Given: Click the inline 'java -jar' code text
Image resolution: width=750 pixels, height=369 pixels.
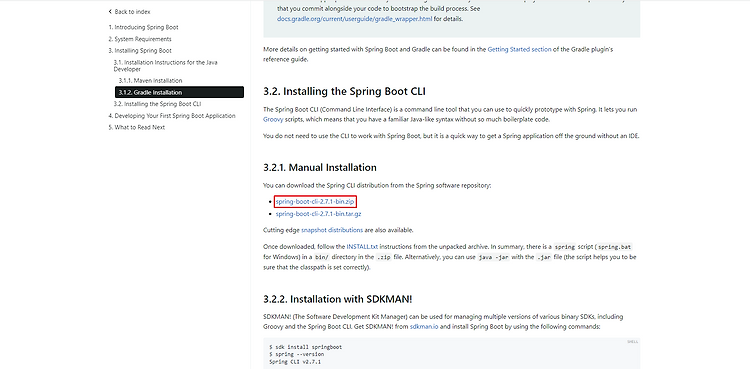Looking at the screenshot, I should (493, 257).
